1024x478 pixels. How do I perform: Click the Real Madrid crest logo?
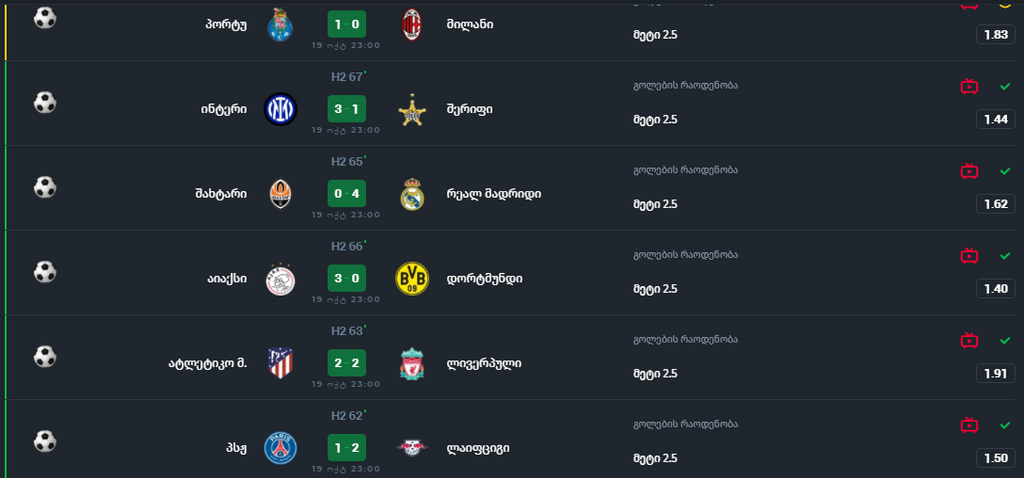(x=412, y=194)
